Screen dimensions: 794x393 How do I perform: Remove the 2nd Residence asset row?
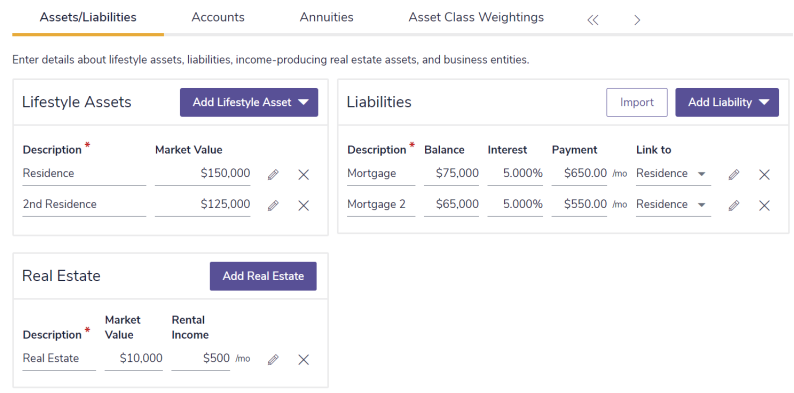point(303,206)
